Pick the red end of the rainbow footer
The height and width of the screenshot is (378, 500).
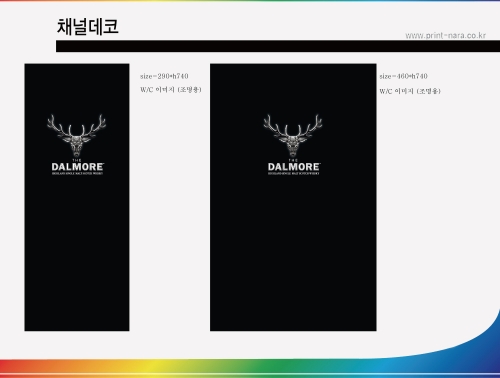click(13, 368)
